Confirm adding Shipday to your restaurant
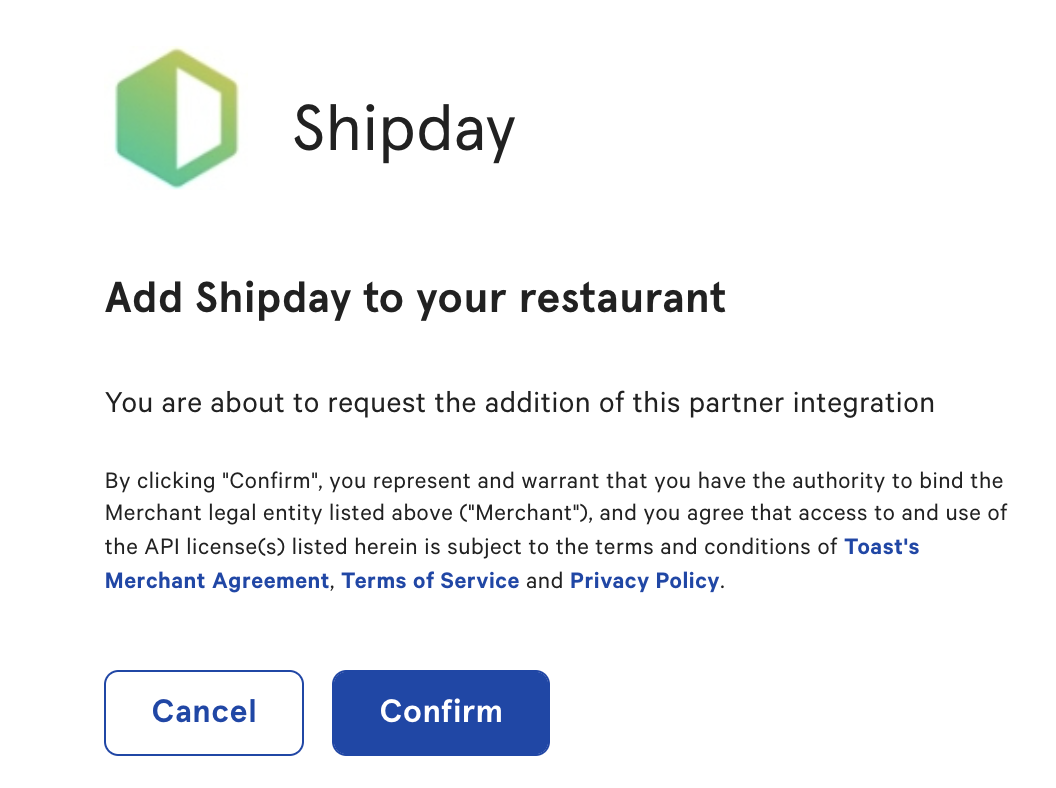1056x788 pixels. (440, 712)
